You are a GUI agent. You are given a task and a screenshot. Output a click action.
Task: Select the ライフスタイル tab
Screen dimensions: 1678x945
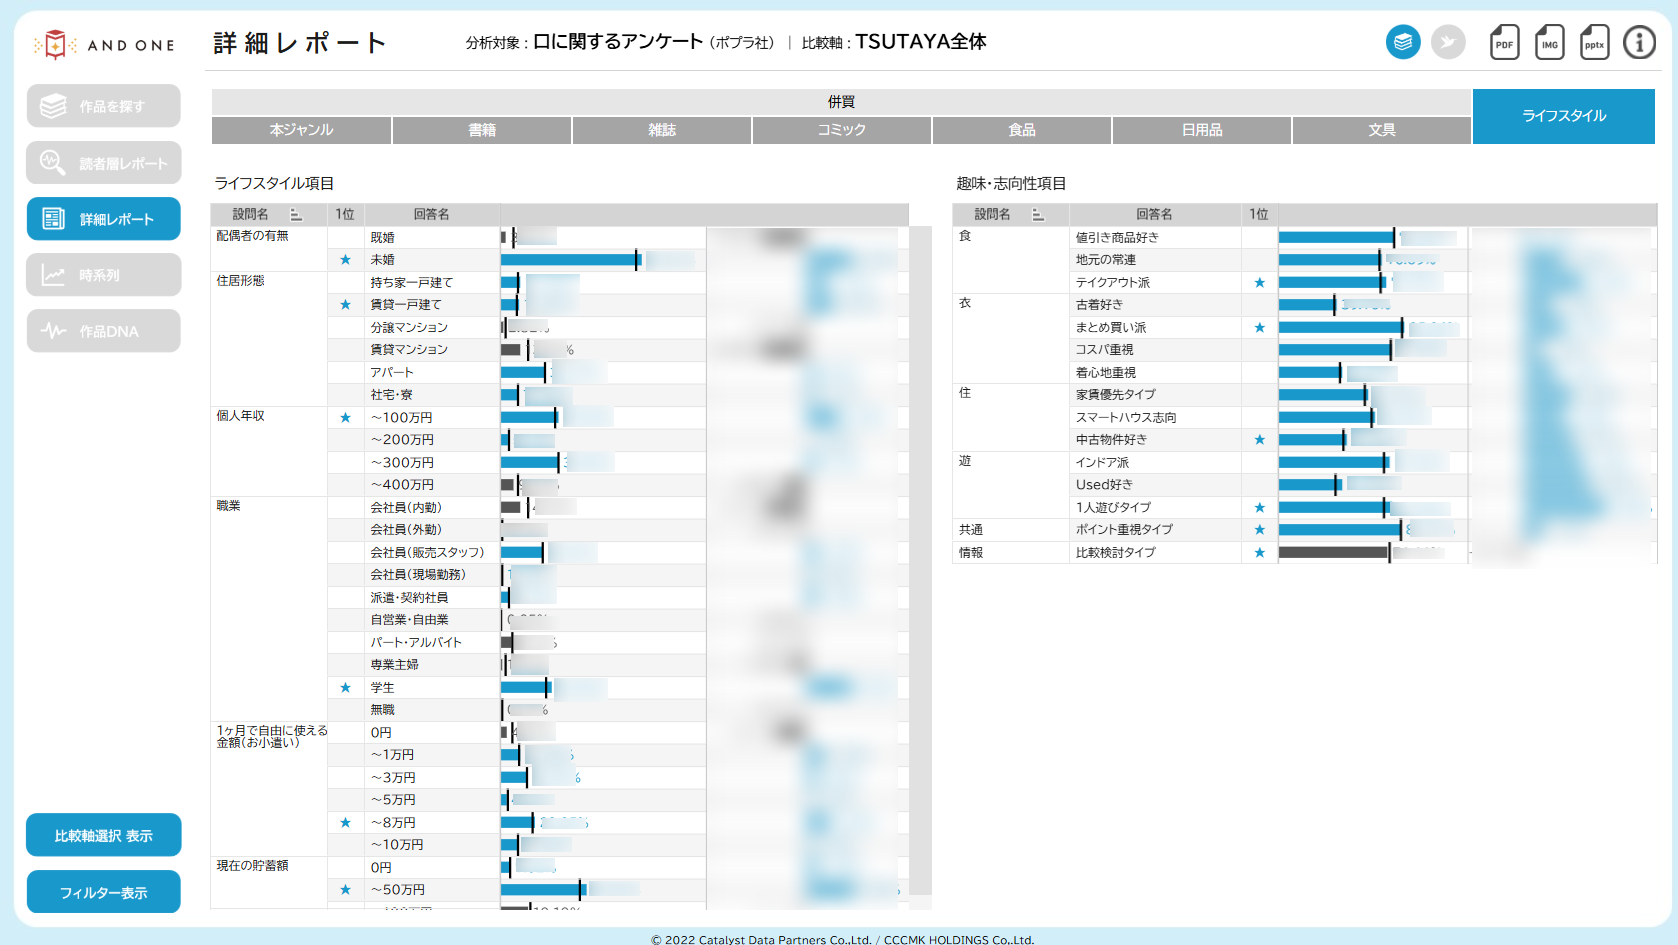pos(1564,116)
